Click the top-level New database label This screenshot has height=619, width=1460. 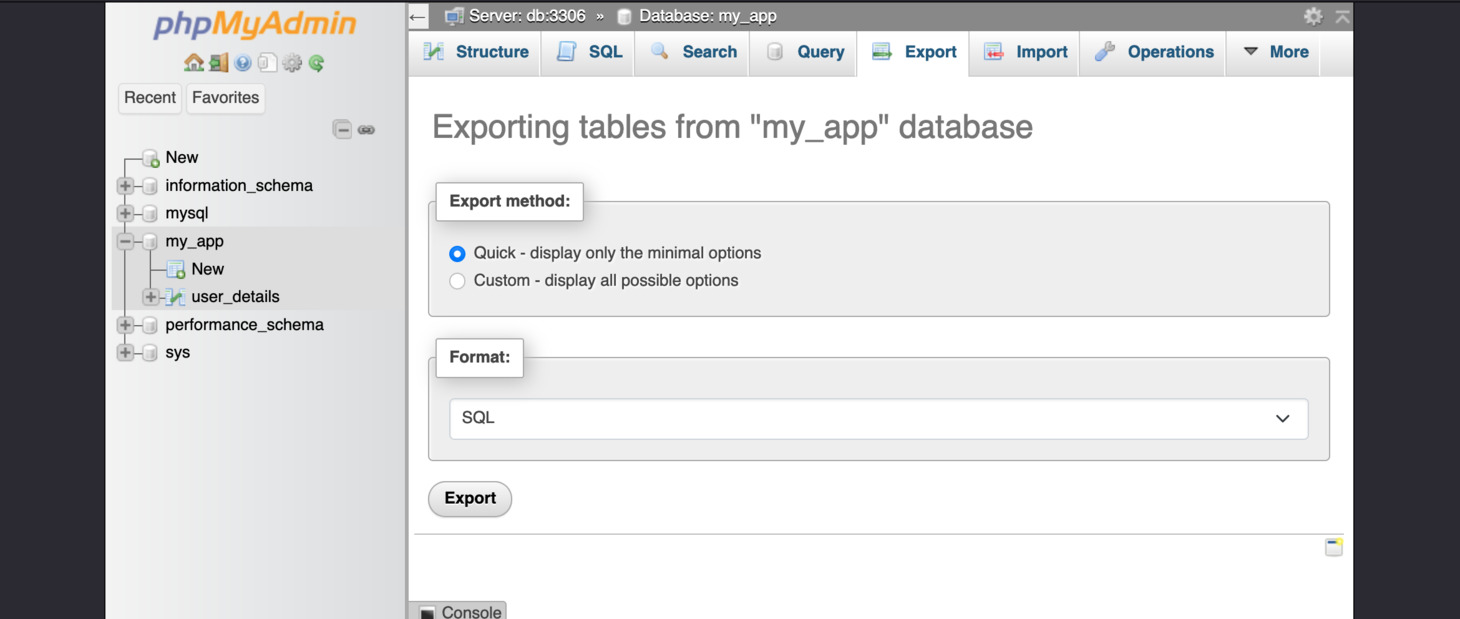click(x=181, y=158)
